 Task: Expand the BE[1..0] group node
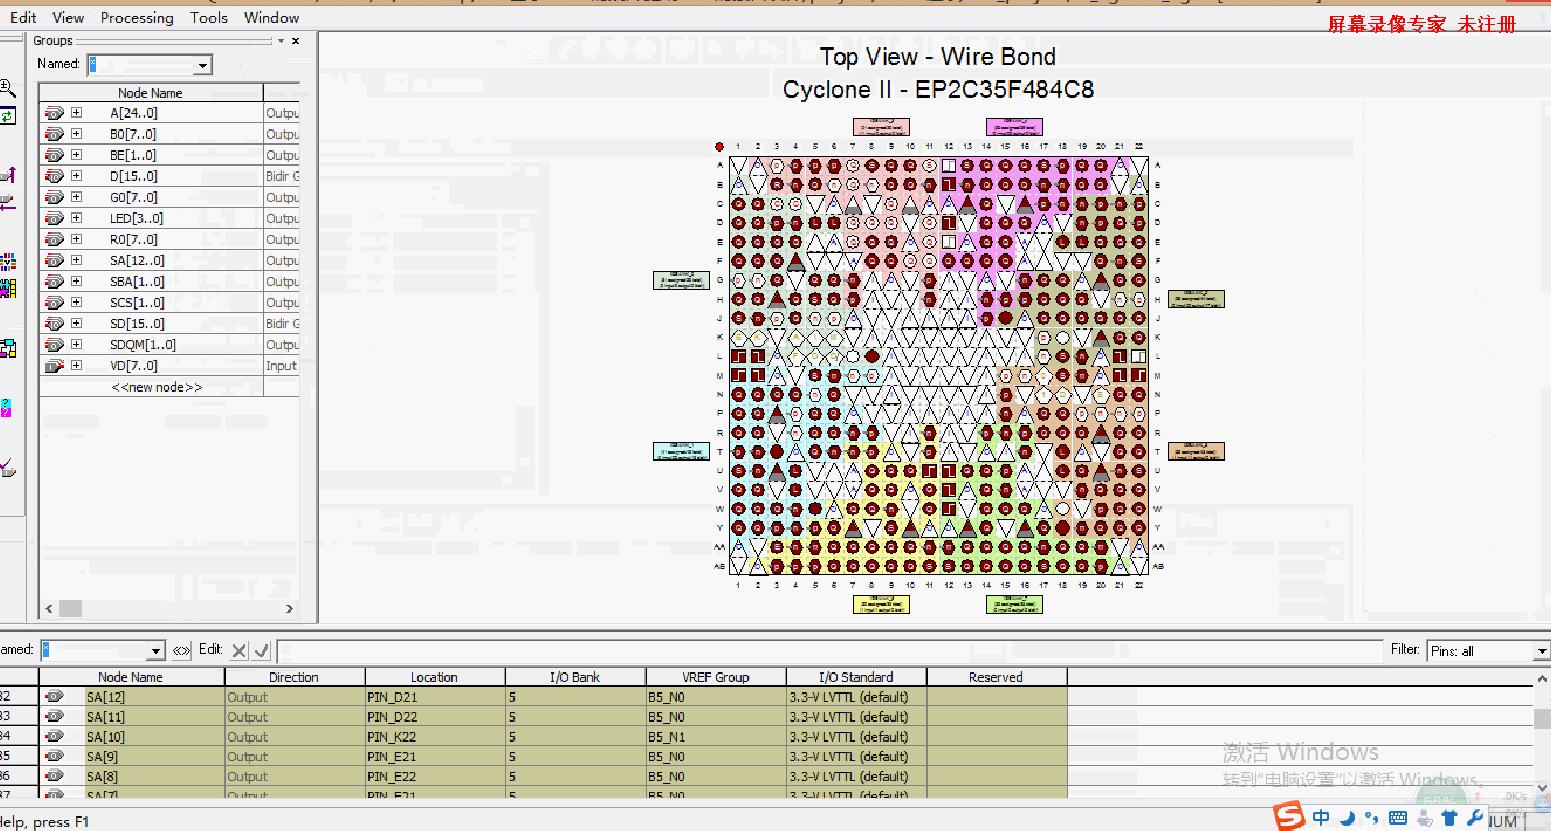coord(76,155)
